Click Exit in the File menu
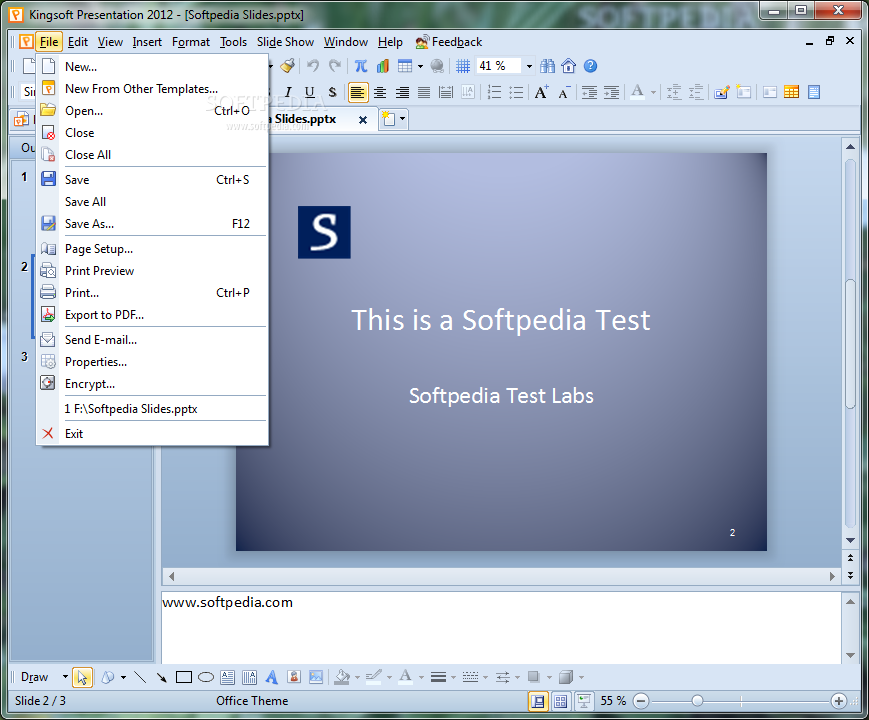The width and height of the screenshot is (869, 720). (x=152, y=433)
